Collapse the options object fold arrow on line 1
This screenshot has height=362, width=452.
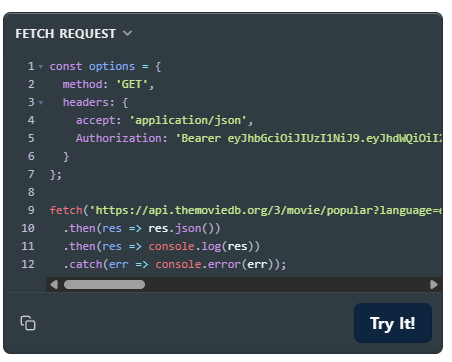click(x=41, y=67)
